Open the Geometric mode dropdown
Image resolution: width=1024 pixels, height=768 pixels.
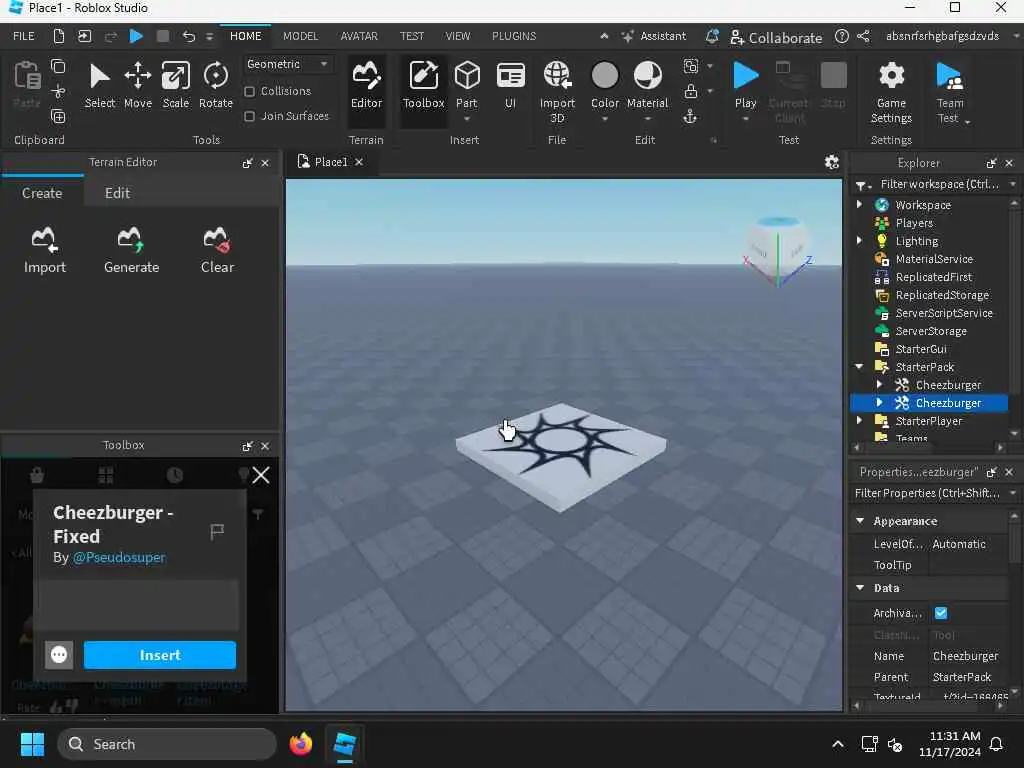(287, 64)
